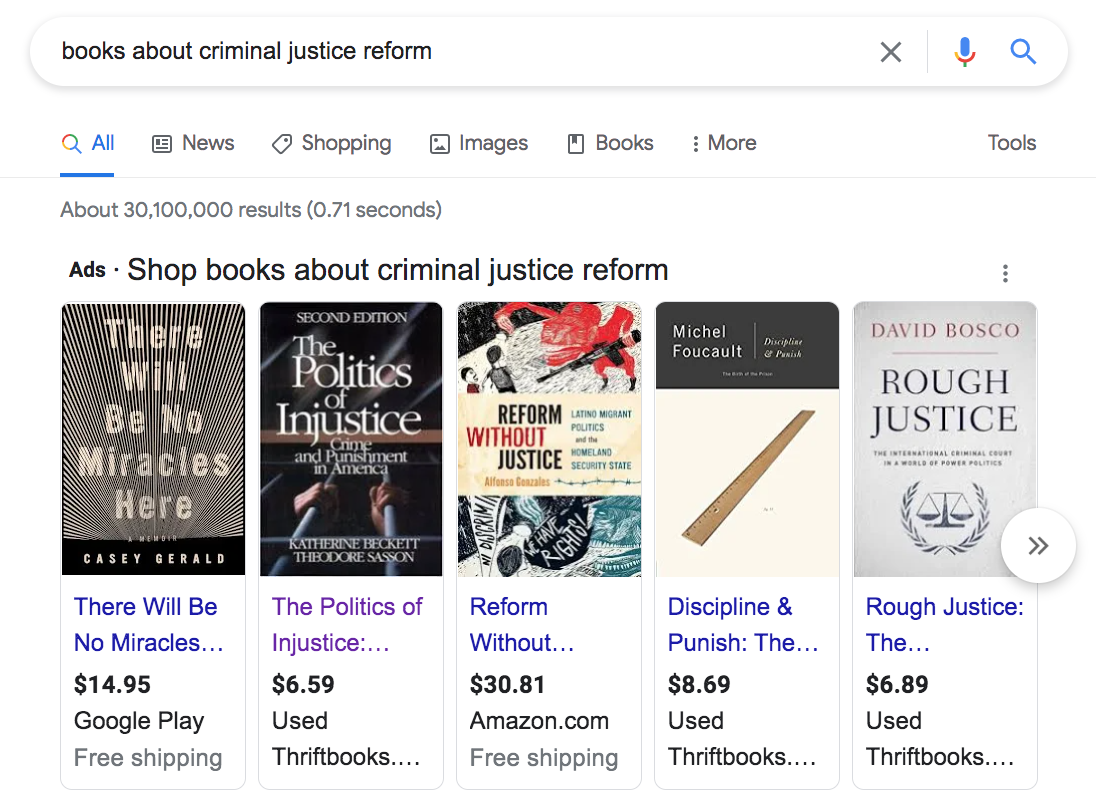This screenshot has height=804, width=1096.
Task: Open the Shopping tab
Action: point(331,143)
